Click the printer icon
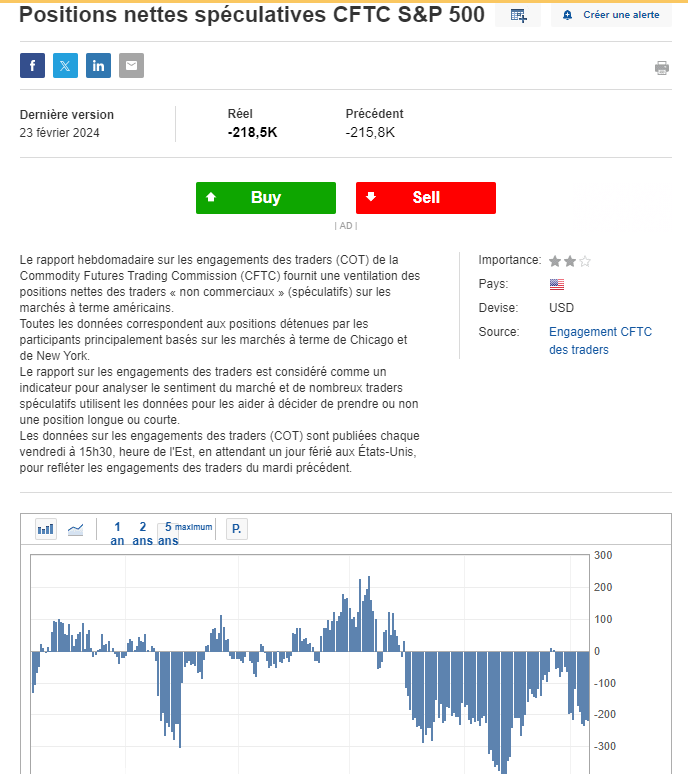The height and width of the screenshot is (774, 688). click(662, 68)
